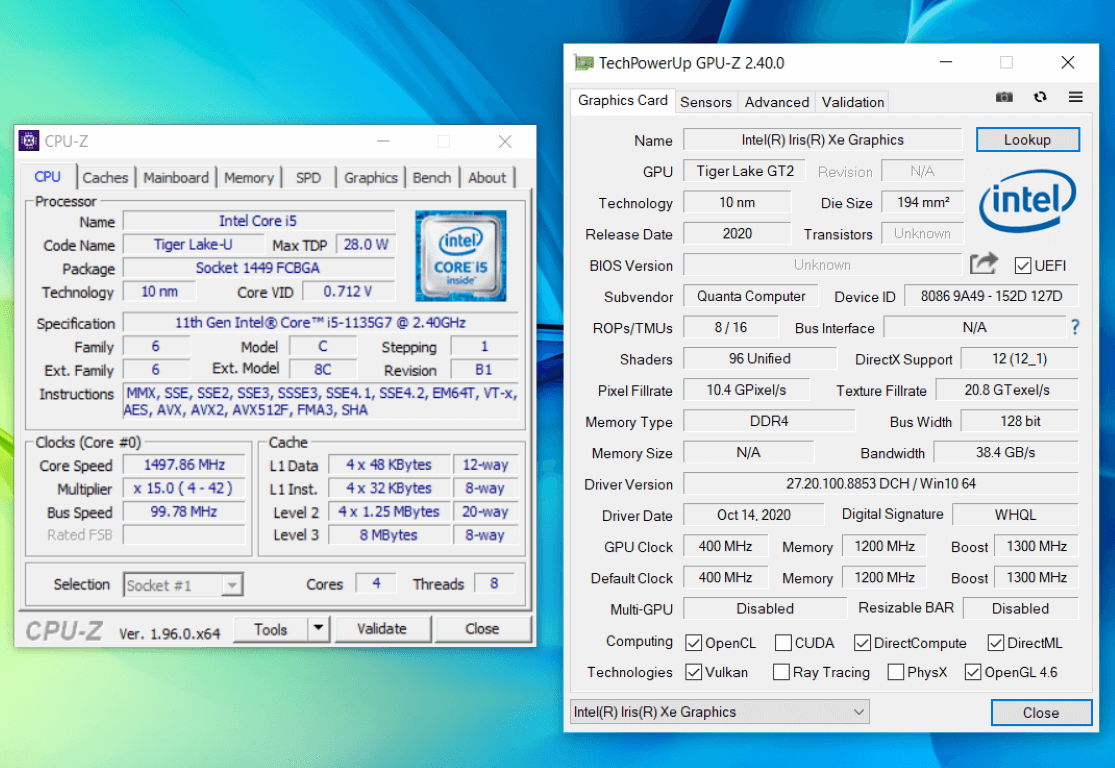Click the GPU Name text field

tap(822, 140)
